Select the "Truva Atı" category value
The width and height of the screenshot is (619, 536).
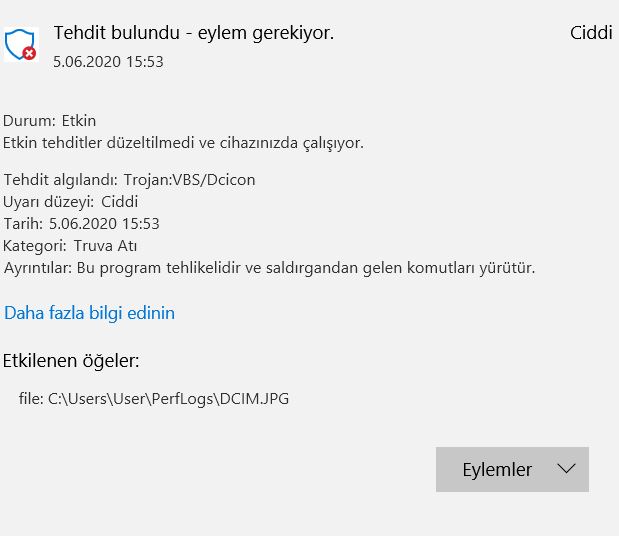(x=105, y=245)
